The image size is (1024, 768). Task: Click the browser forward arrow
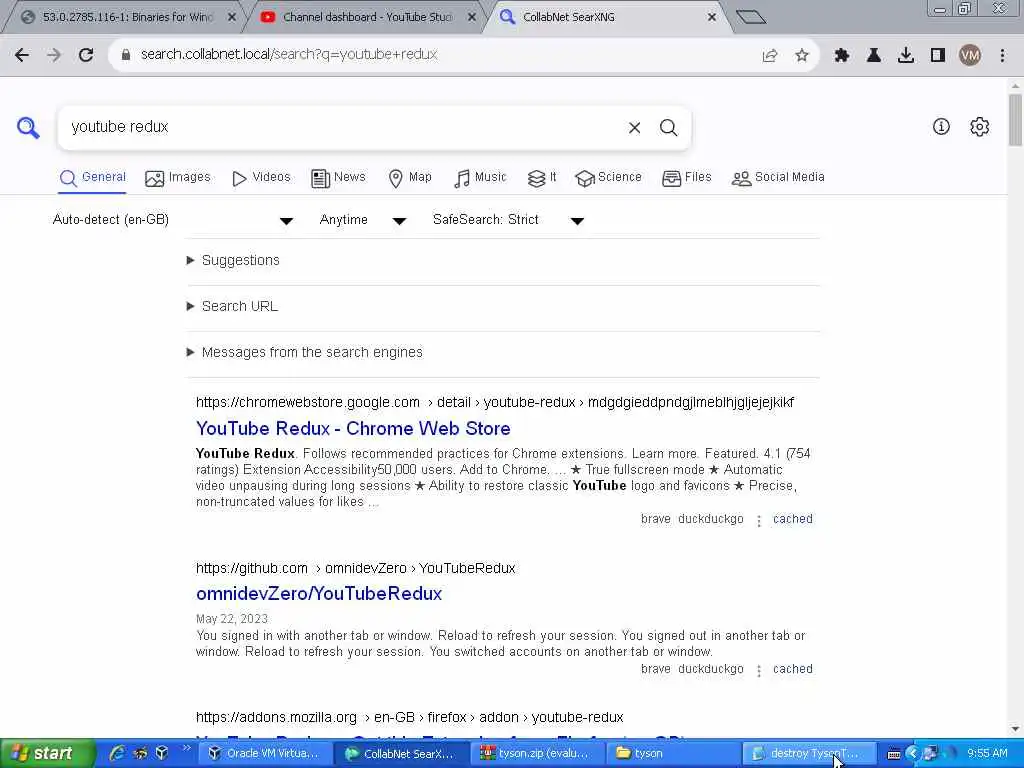pyautogui.click(x=54, y=55)
